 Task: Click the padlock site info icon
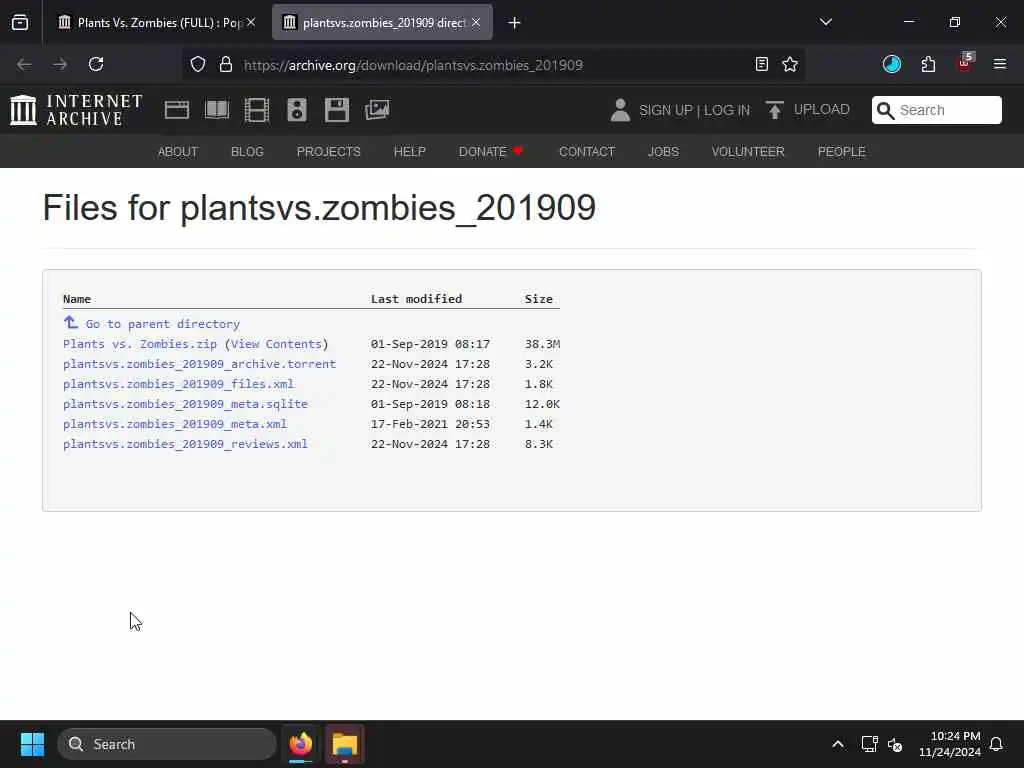(x=226, y=64)
